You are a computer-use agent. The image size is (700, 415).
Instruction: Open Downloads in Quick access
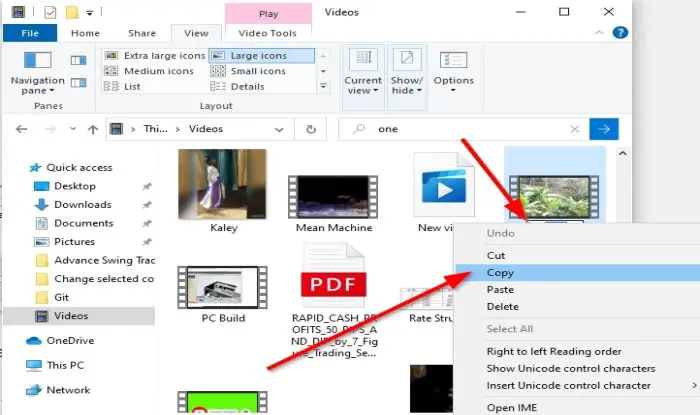[83, 205]
